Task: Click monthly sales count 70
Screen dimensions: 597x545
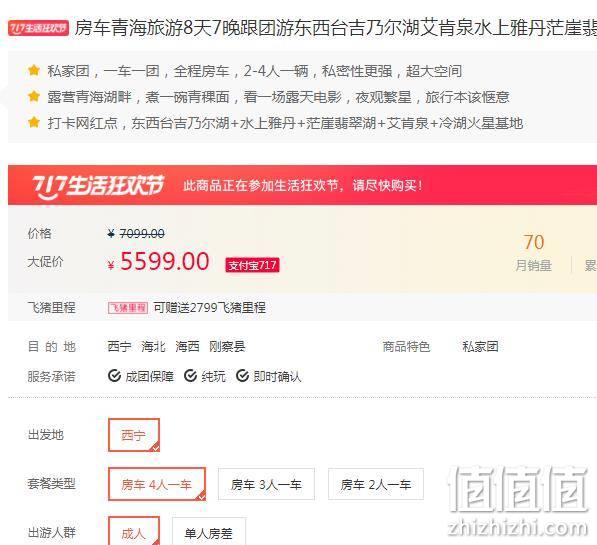Action: [533, 242]
